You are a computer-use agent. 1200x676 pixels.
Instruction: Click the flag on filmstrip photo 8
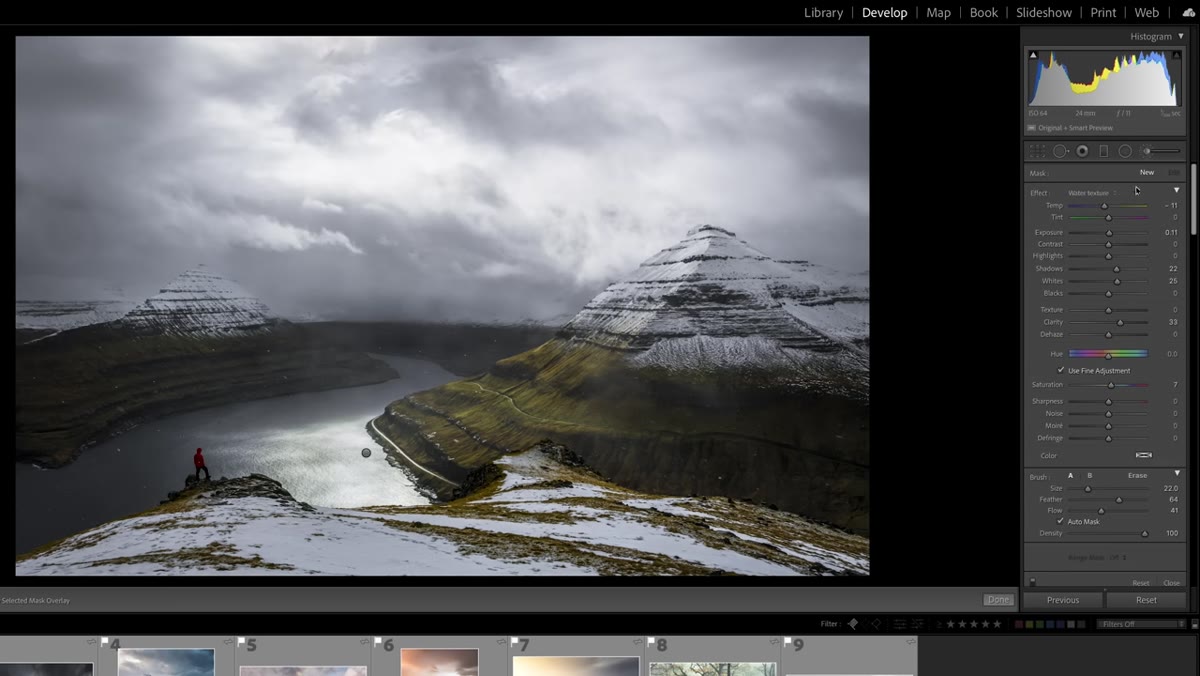650,641
